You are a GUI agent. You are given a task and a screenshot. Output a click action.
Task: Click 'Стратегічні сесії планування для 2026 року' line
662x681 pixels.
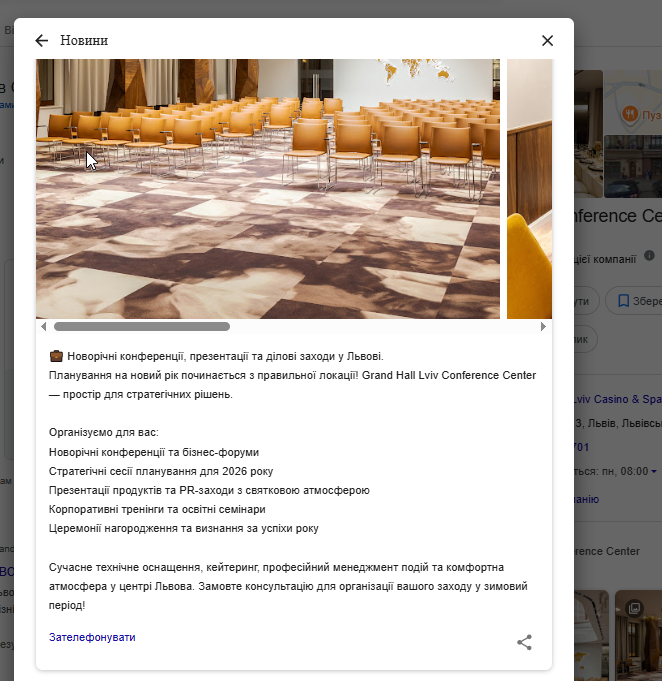(161, 471)
